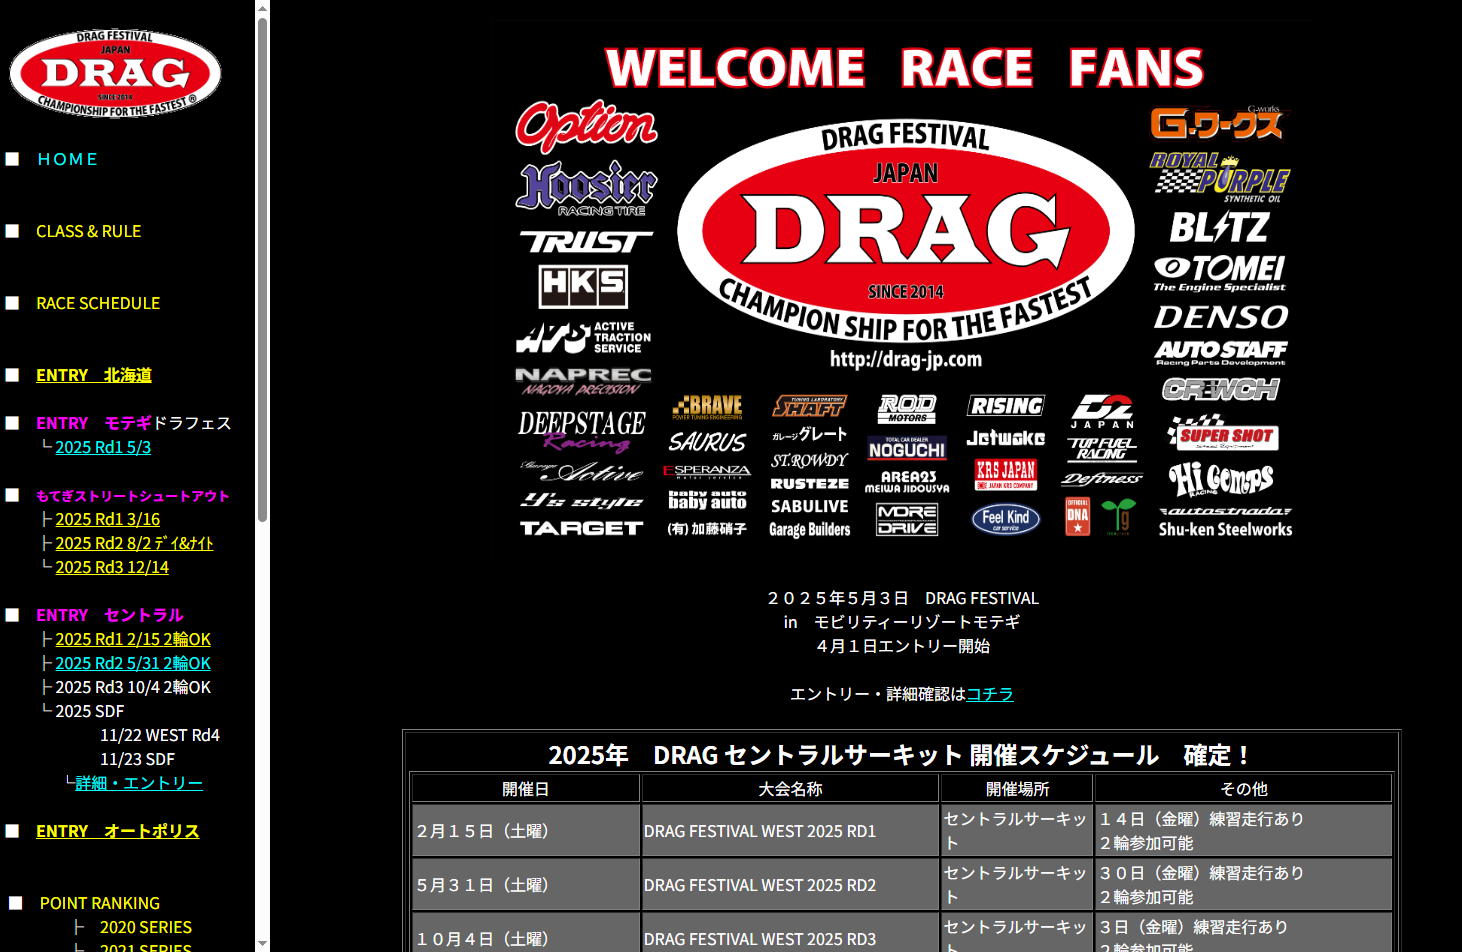Go to the RACE SCHEDULE page
This screenshot has width=1462, height=952.
[x=98, y=303]
